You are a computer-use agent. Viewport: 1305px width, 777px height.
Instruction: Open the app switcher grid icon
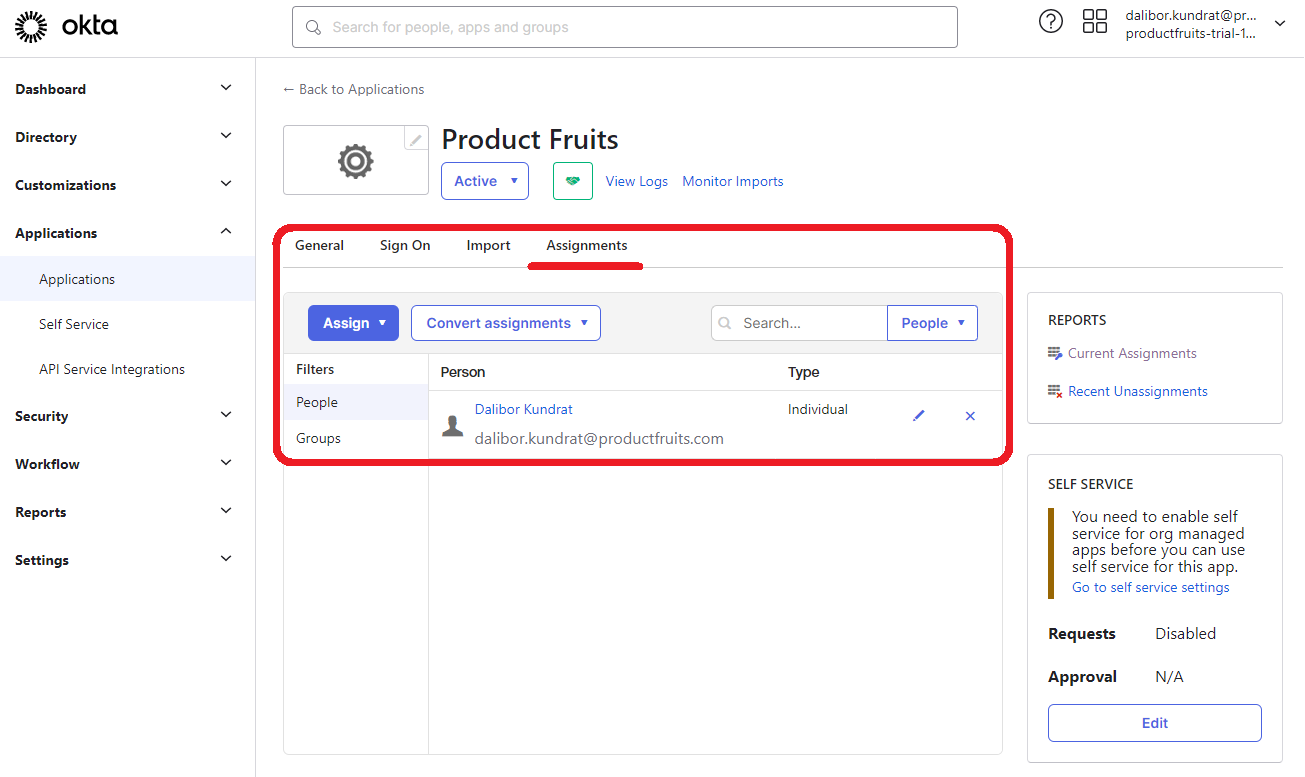pyautogui.click(x=1094, y=20)
